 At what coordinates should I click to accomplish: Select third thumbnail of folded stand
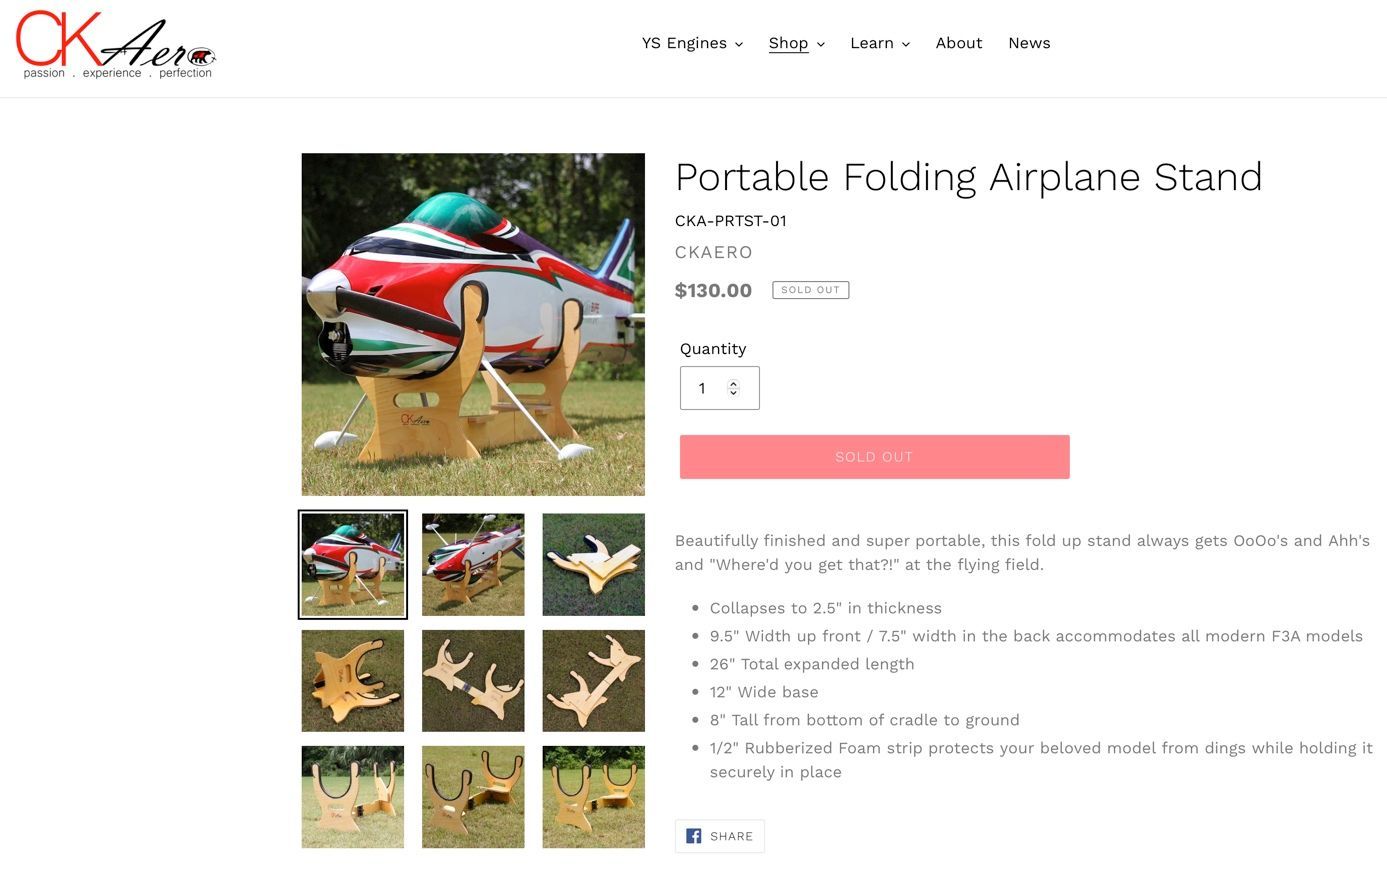tap(593, 565)
